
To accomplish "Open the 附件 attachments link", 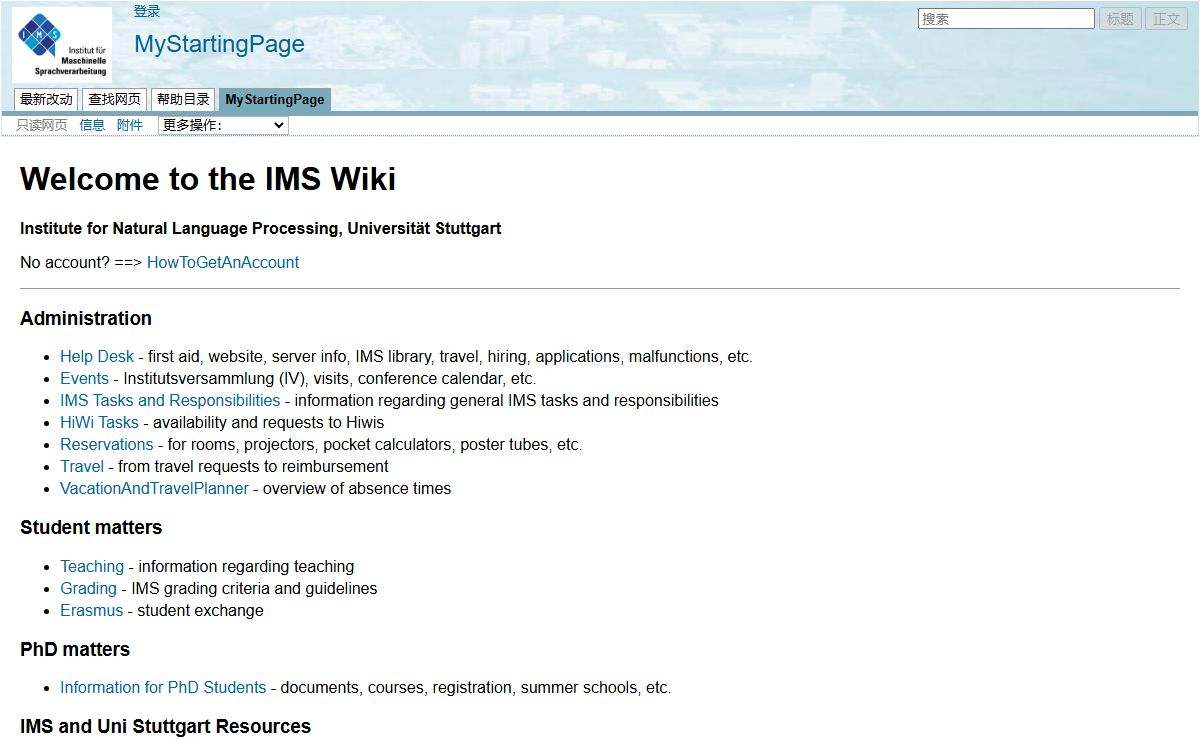I will click(x=130, y=125).
